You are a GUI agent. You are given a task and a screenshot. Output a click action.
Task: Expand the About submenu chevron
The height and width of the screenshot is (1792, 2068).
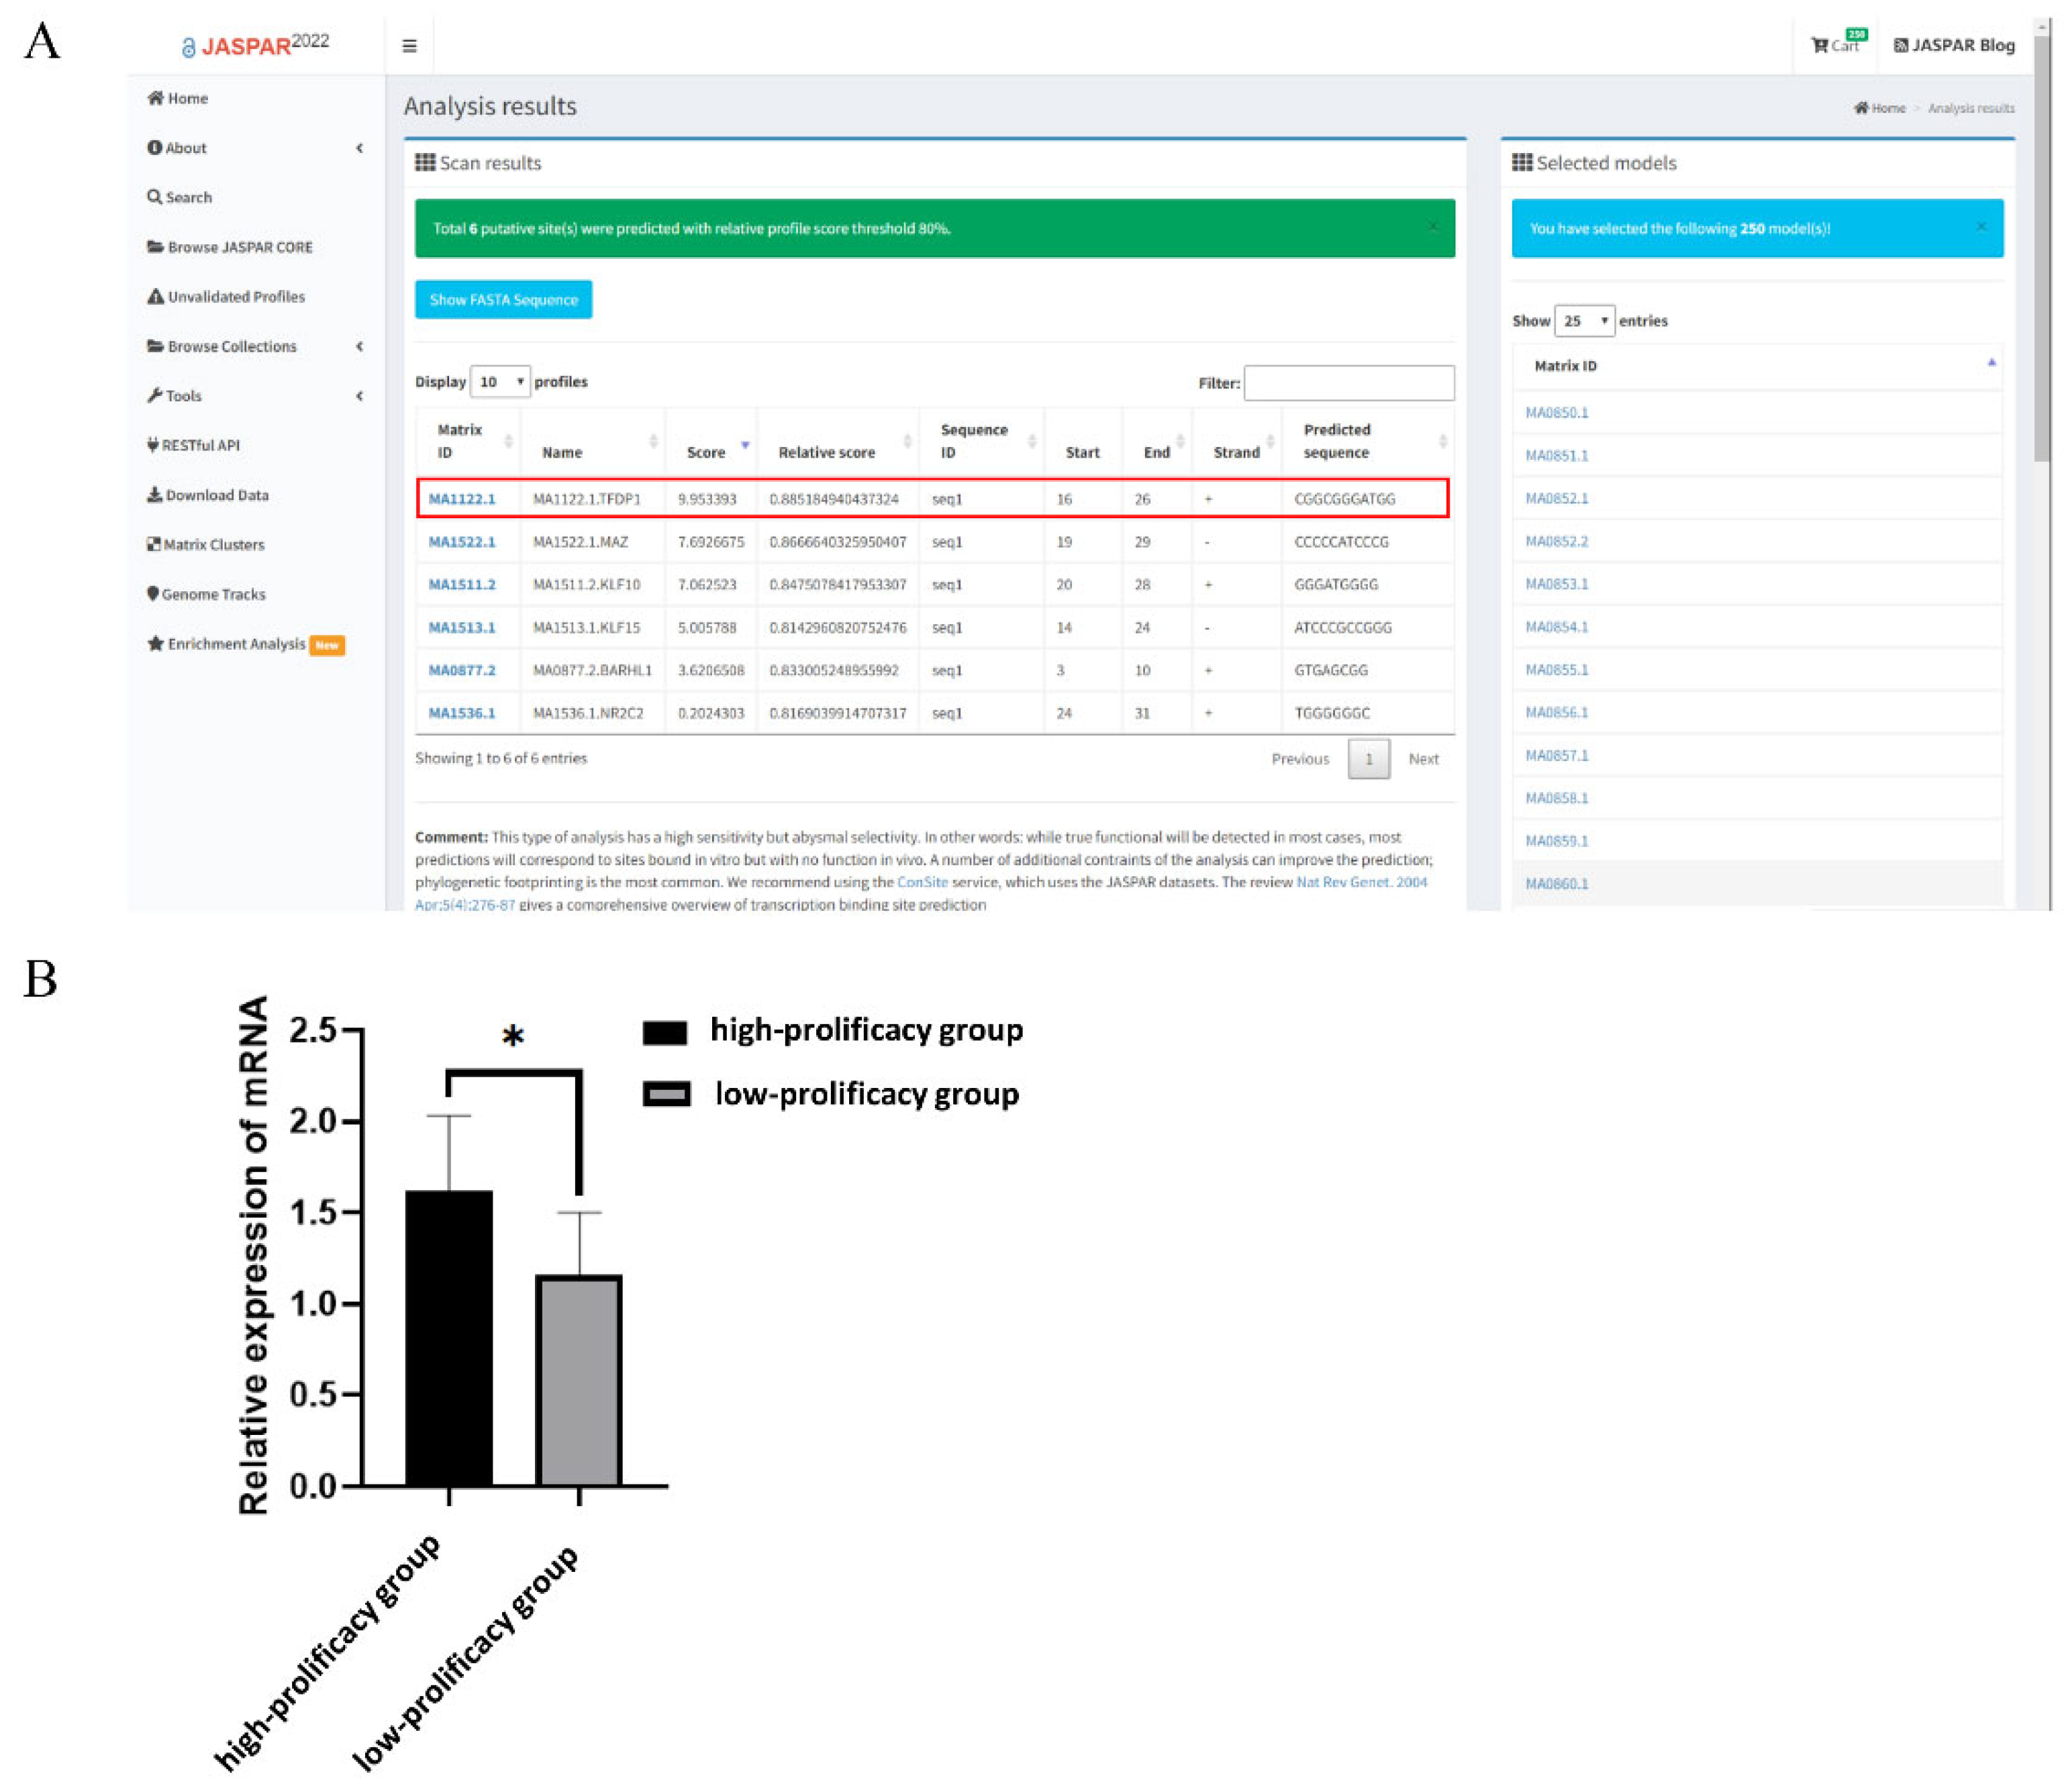click(360, 148)
